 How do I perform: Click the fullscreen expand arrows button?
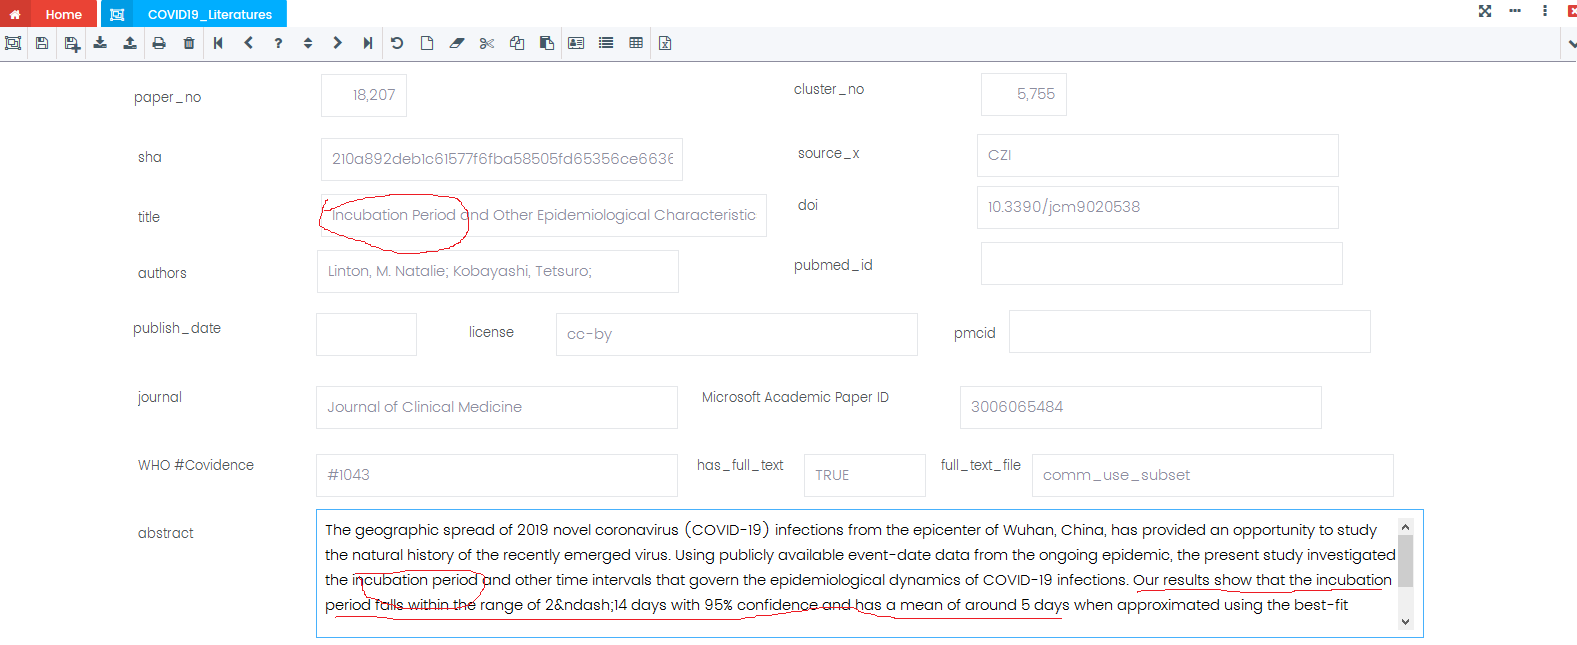coord(1485,11)
